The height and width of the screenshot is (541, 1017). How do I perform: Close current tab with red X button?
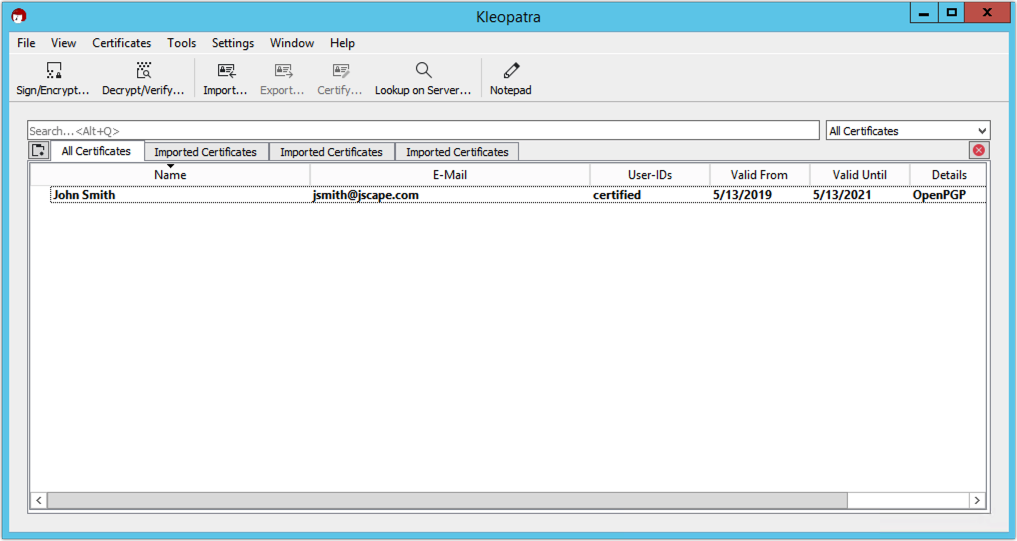pos(979,150)
